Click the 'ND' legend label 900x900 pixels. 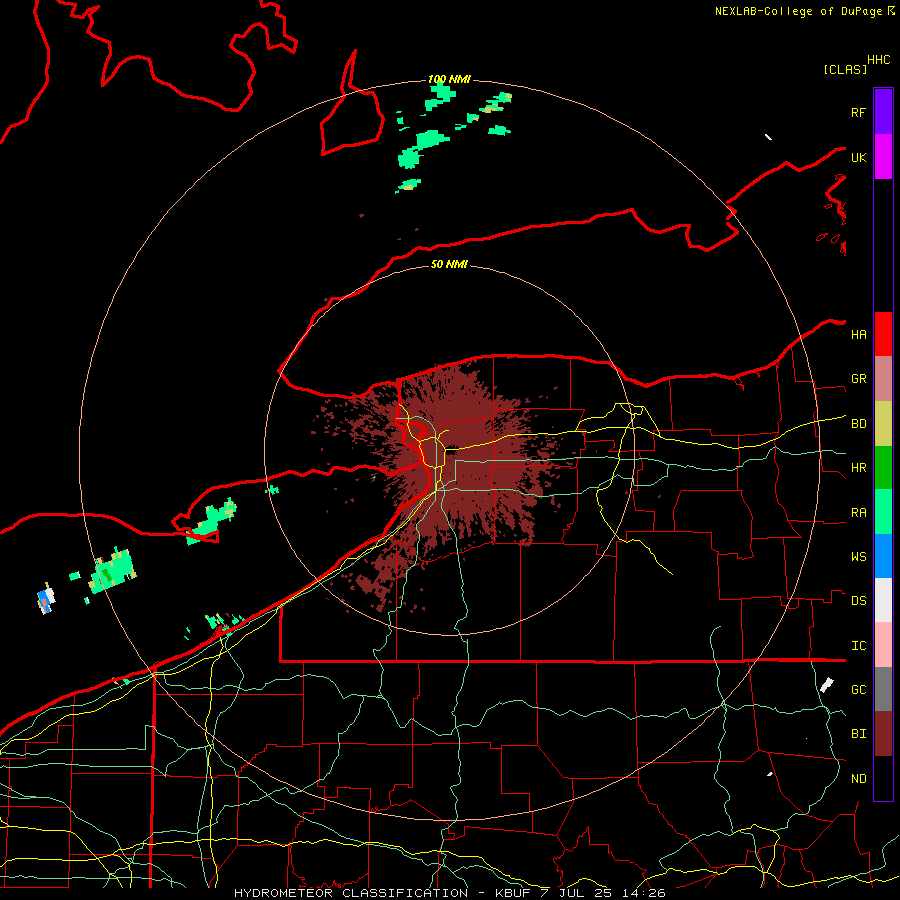pos(858,779)
